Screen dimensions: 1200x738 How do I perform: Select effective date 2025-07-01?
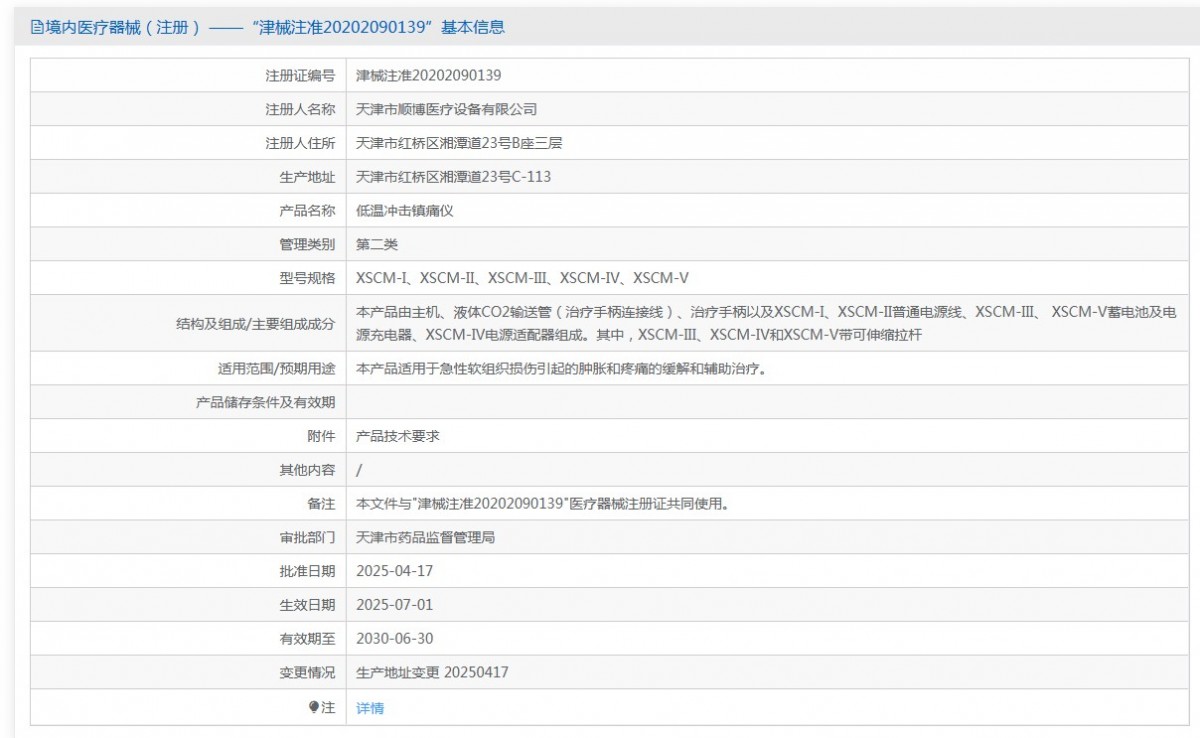click(395, 605)
